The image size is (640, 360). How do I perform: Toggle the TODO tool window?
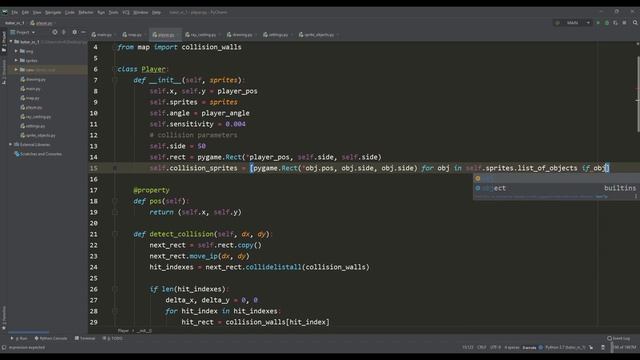click(x=113, y=338)
